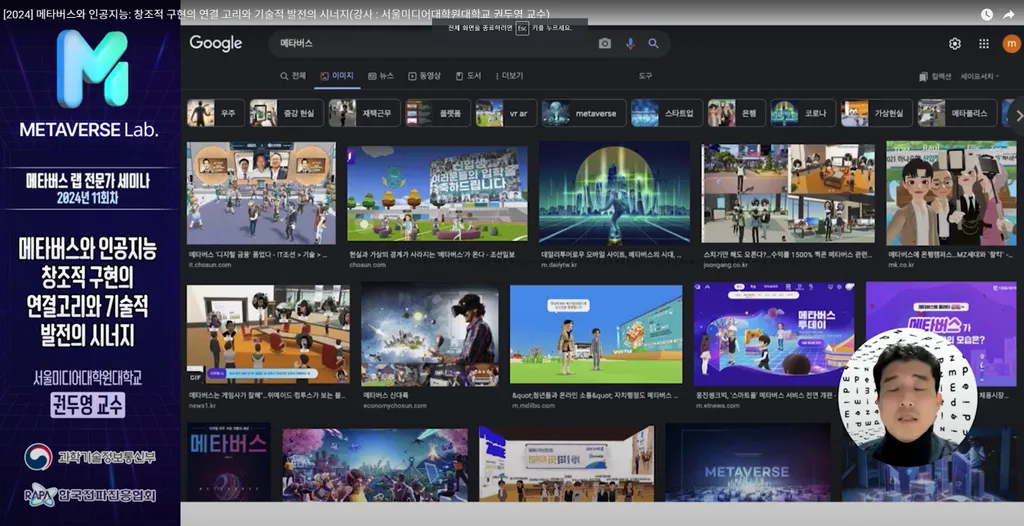Click the chosun.com source link

(368, 265)
